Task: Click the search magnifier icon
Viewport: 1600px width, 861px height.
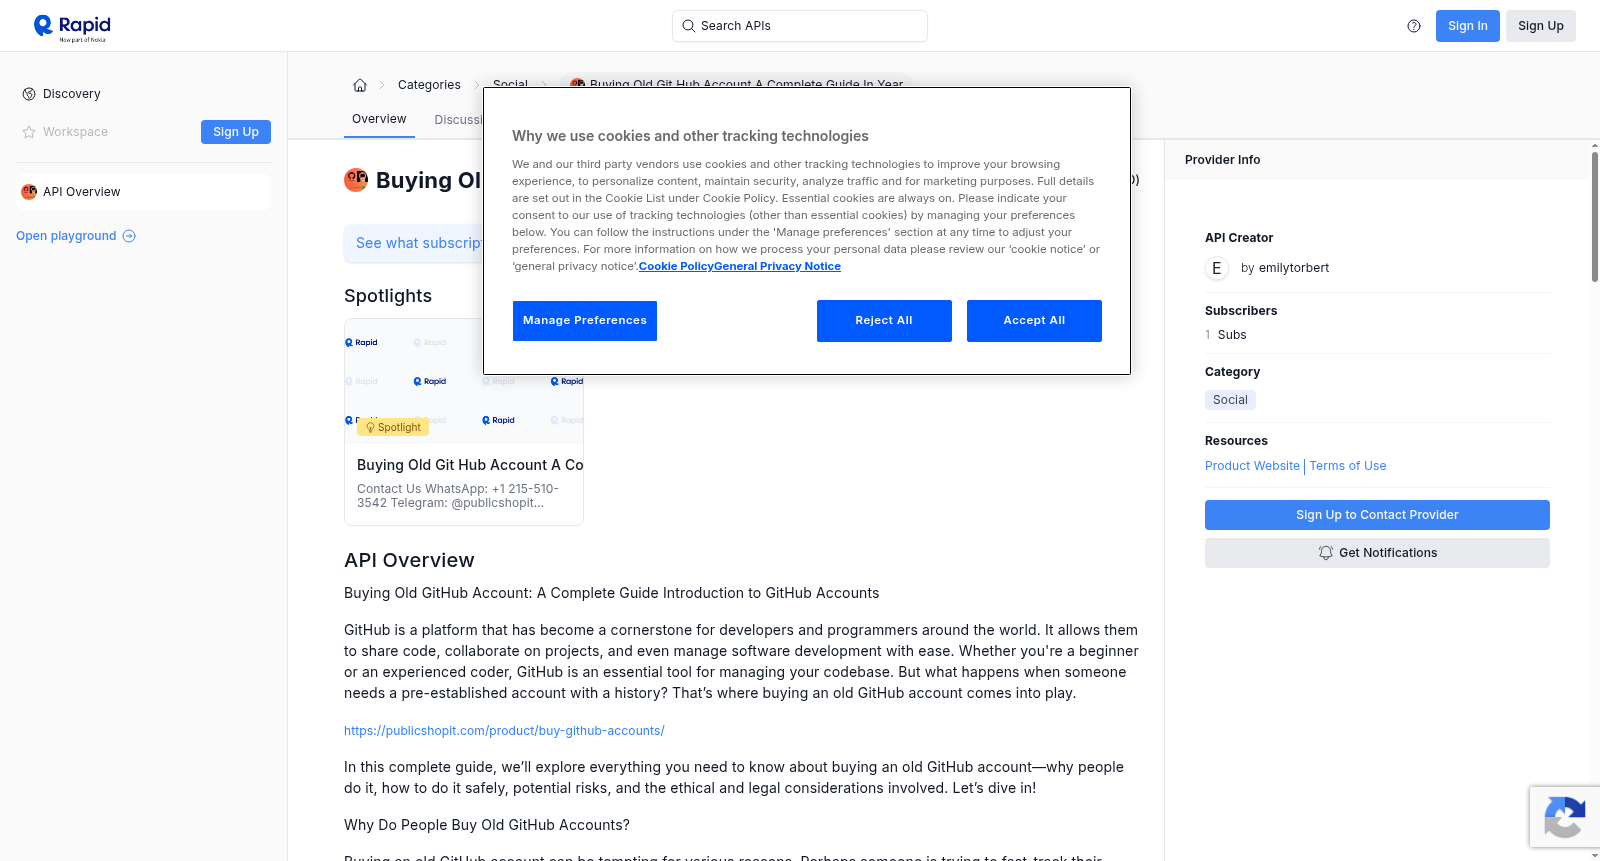Action: coord(688,26)
